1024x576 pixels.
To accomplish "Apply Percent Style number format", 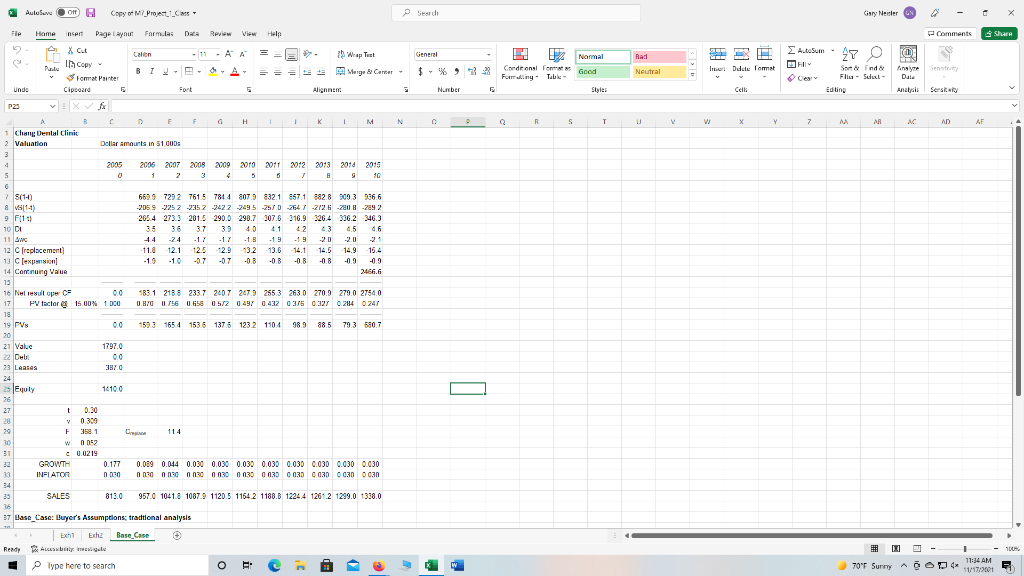I will [x=442, y=72].
